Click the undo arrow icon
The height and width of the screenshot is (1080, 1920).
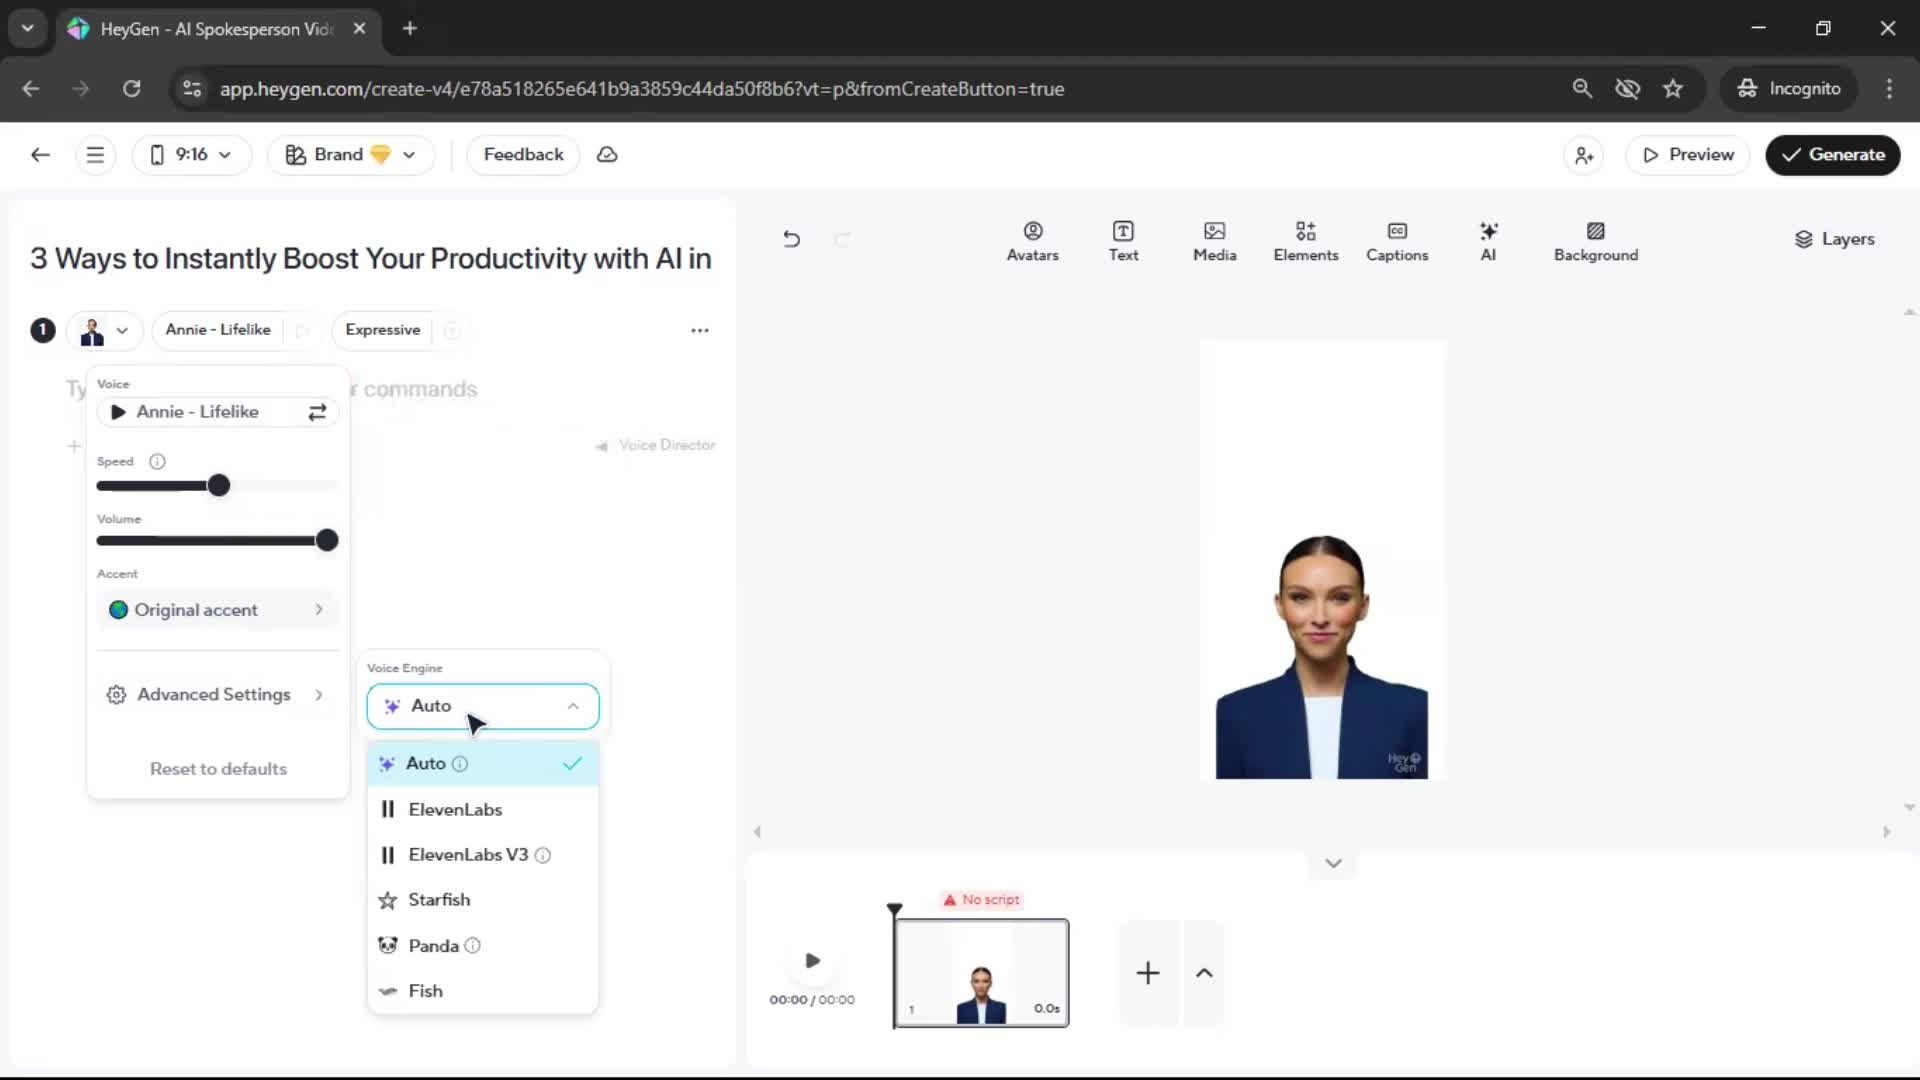pos(791,239)
